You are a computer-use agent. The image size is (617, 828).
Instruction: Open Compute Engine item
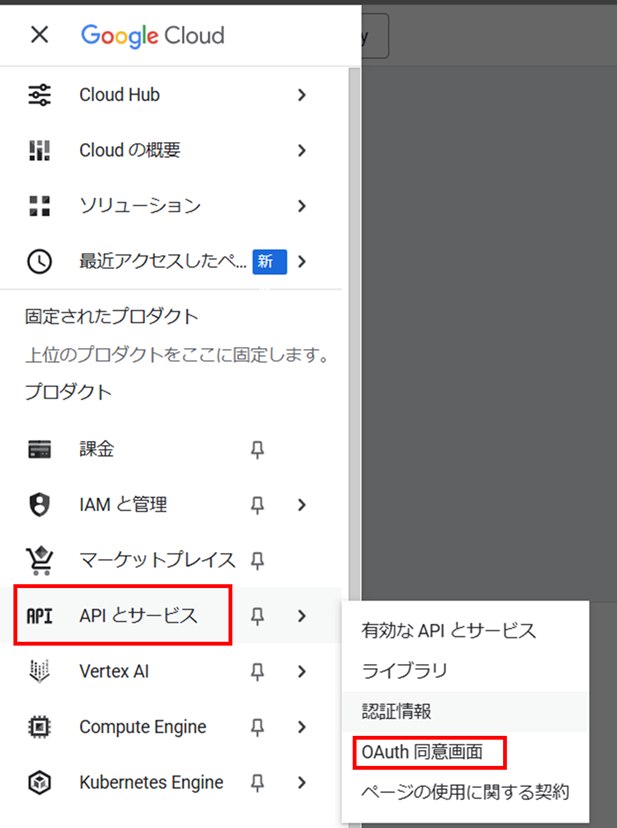pos(143,727)
